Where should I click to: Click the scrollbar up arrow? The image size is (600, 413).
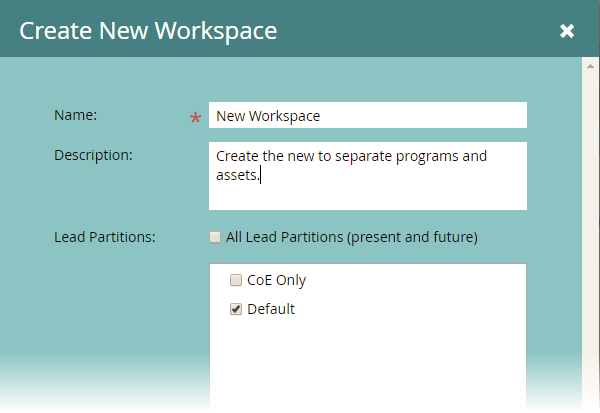coord(590,65)
